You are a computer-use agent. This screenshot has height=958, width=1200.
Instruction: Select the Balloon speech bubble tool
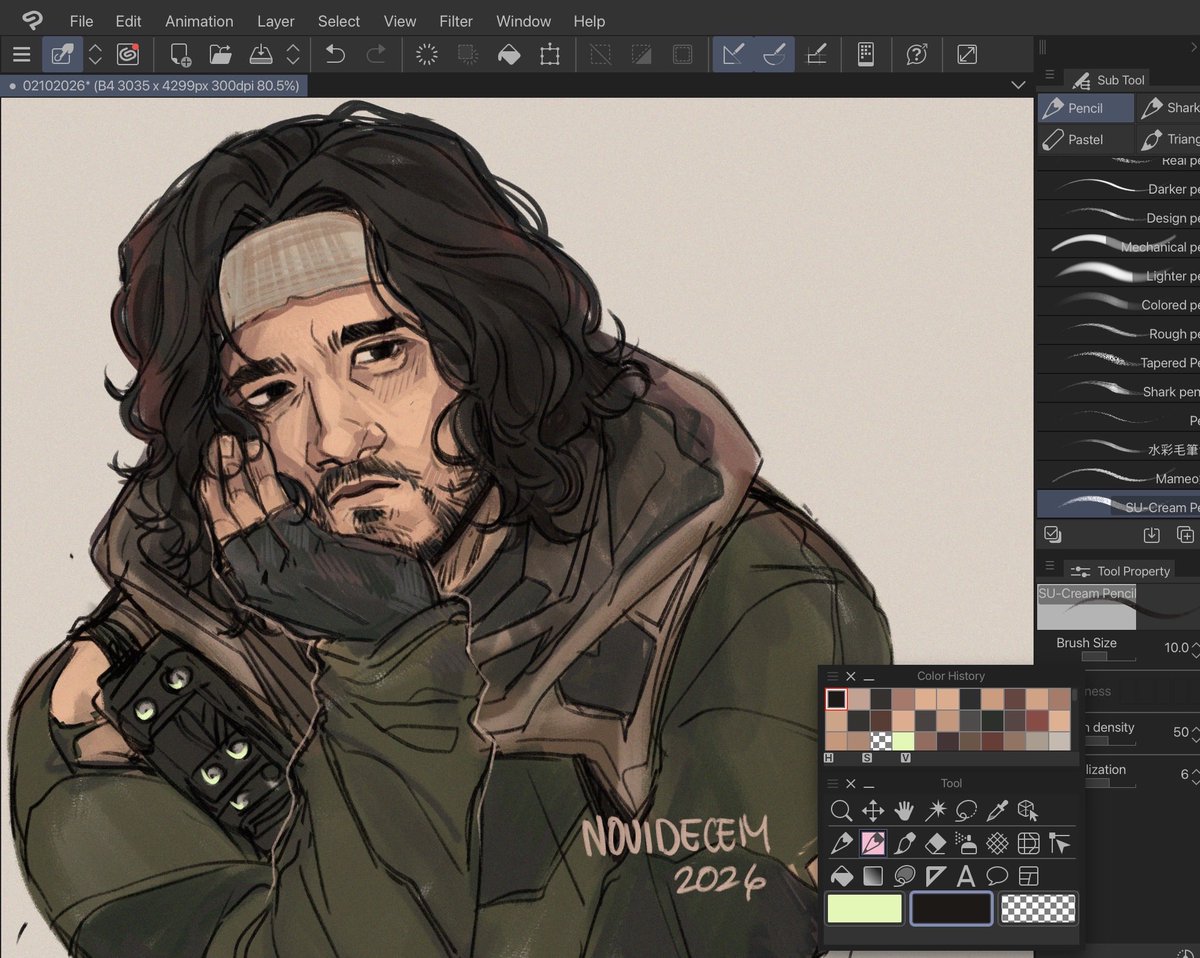[x=997, y=876]
